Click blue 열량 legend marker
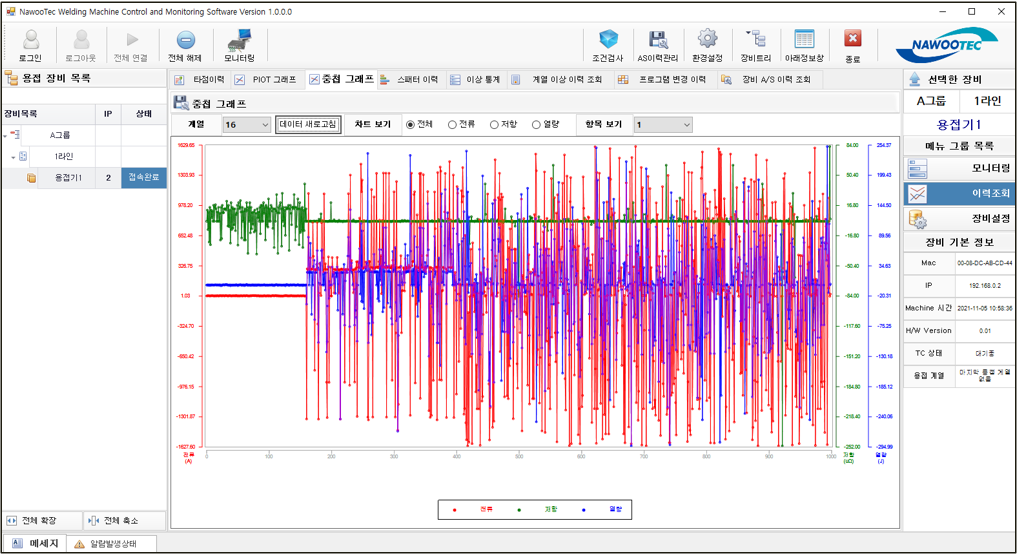The width and height of the screenshot is (1022, 556). [x=583, y=510]
